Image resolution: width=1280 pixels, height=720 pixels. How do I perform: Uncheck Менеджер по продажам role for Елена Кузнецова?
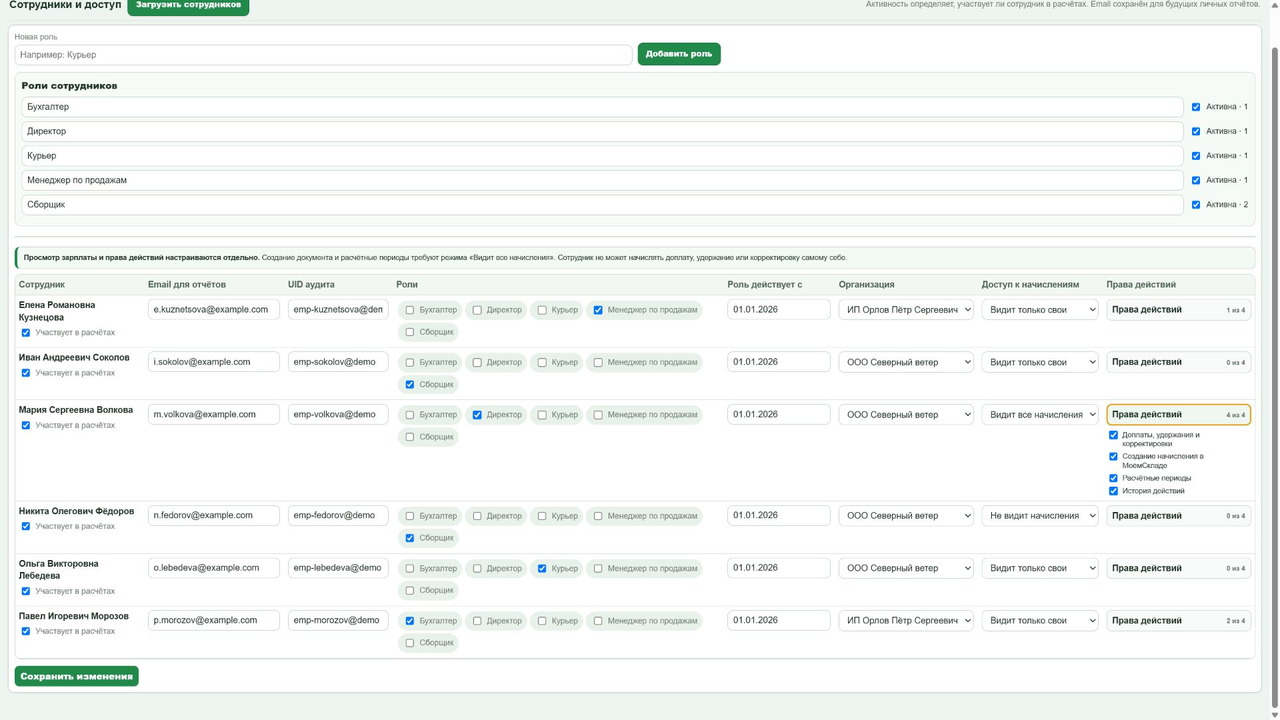pyautogui.click(x=598, y=310)
